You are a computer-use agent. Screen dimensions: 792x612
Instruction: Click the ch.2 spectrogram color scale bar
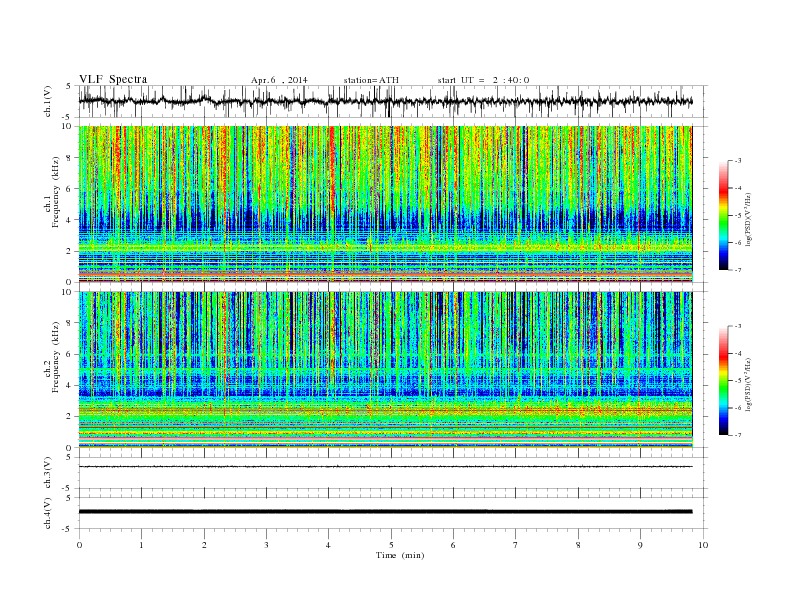tap(723, 381)
